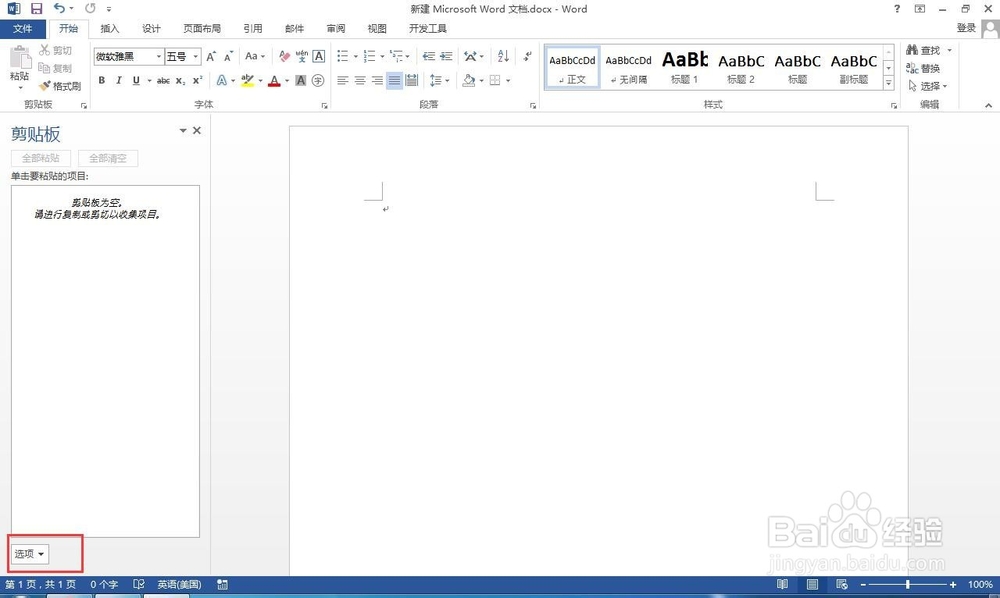Click the Save icon in quick access toolbar
This screenshot has height=598, width=1000.
(36, 8)
